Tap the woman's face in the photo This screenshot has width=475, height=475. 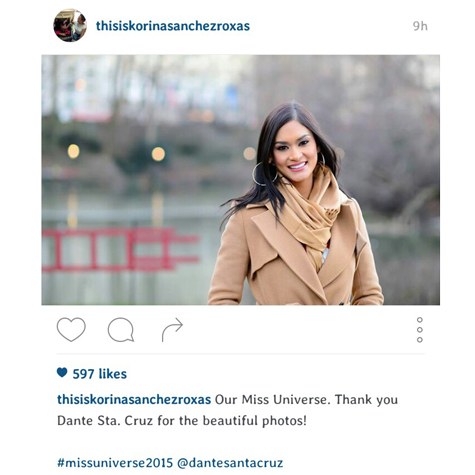point(295,150)
